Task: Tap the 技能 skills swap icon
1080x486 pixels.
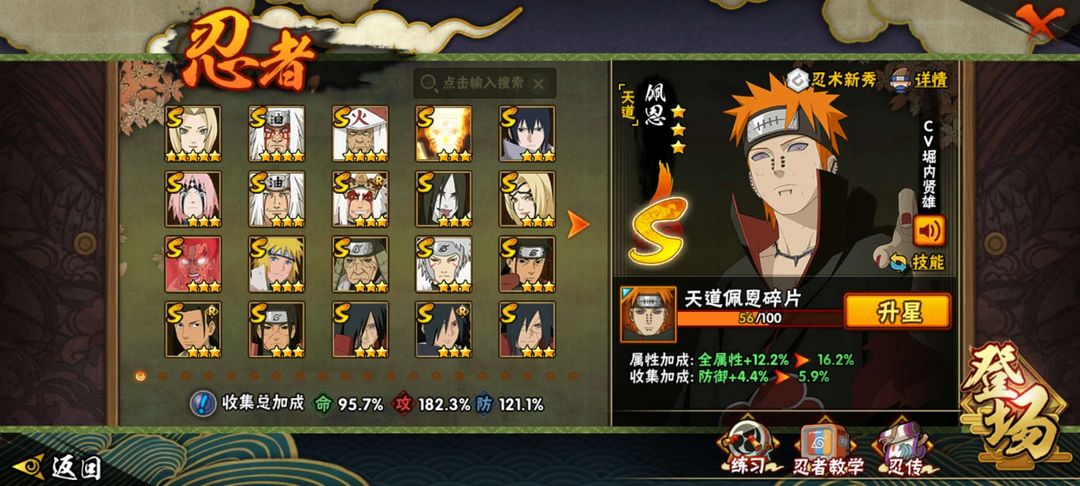Action: [898, 262]
